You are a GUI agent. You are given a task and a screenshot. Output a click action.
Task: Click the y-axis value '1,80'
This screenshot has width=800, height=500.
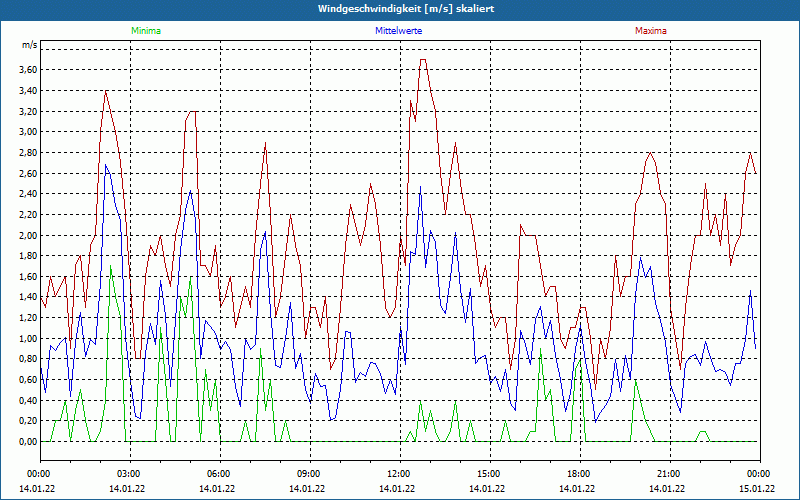(x=28, y=256)
